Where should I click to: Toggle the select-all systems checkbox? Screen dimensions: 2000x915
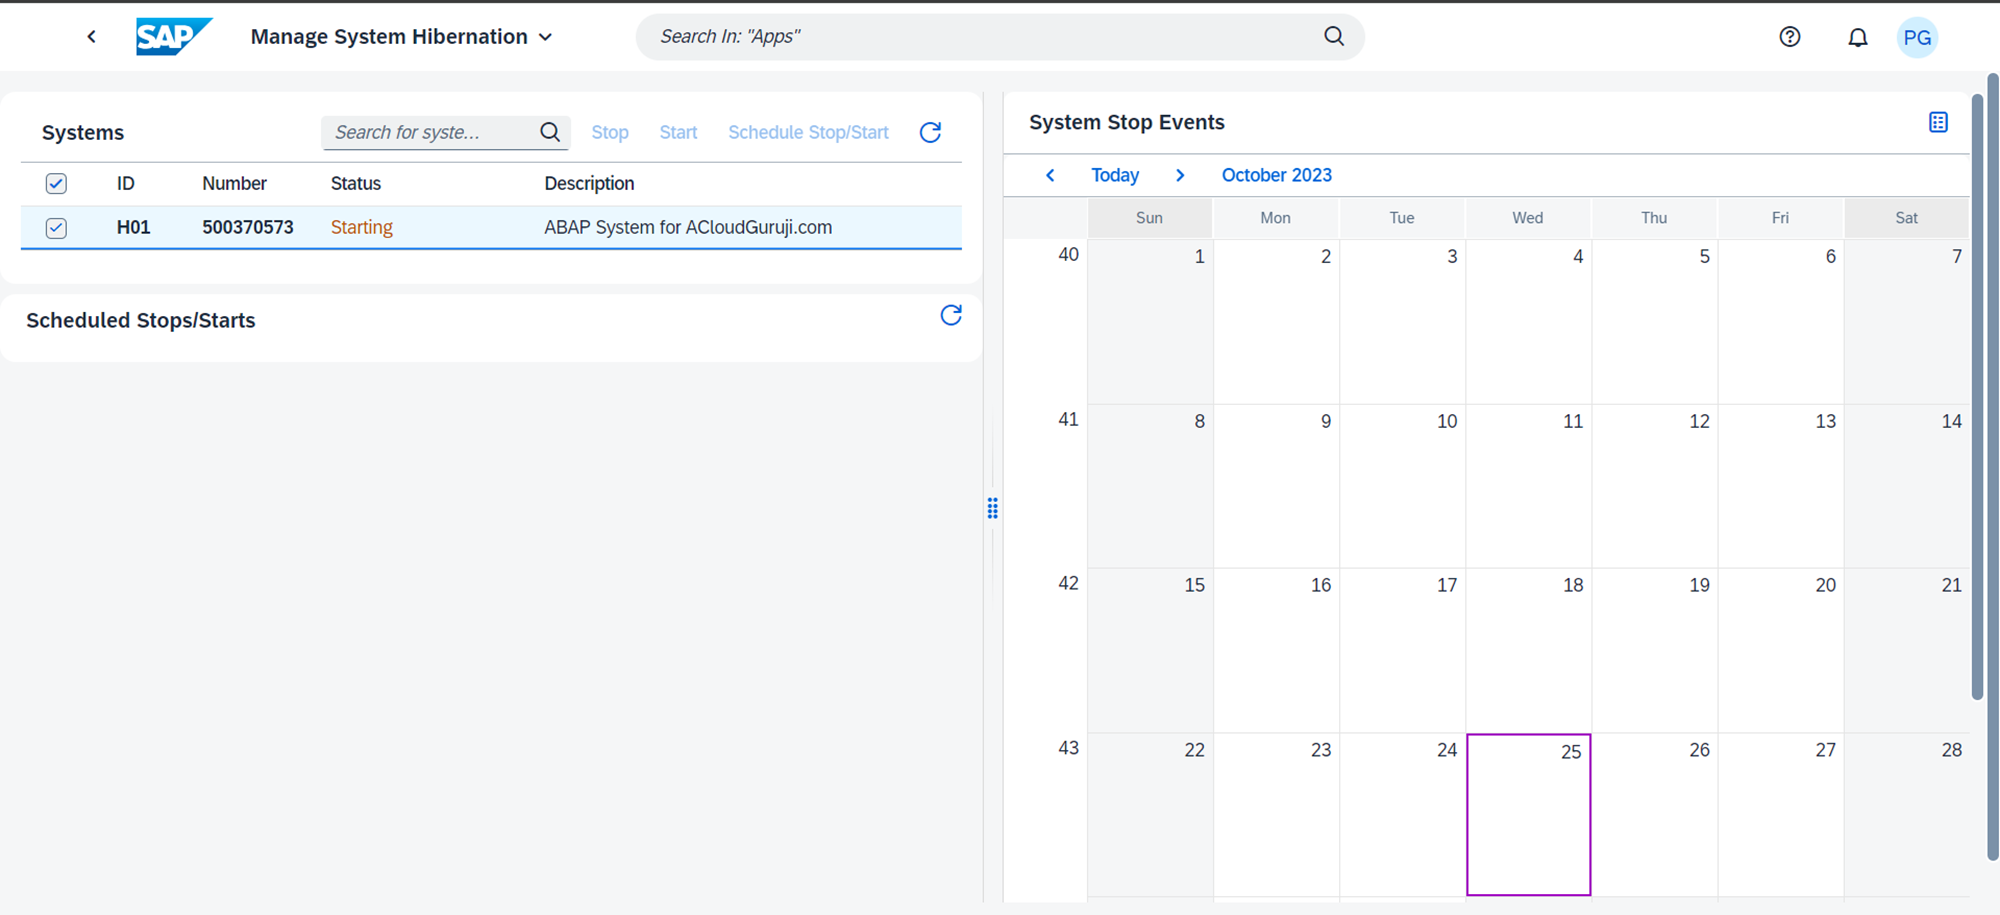tap(56, 183)
